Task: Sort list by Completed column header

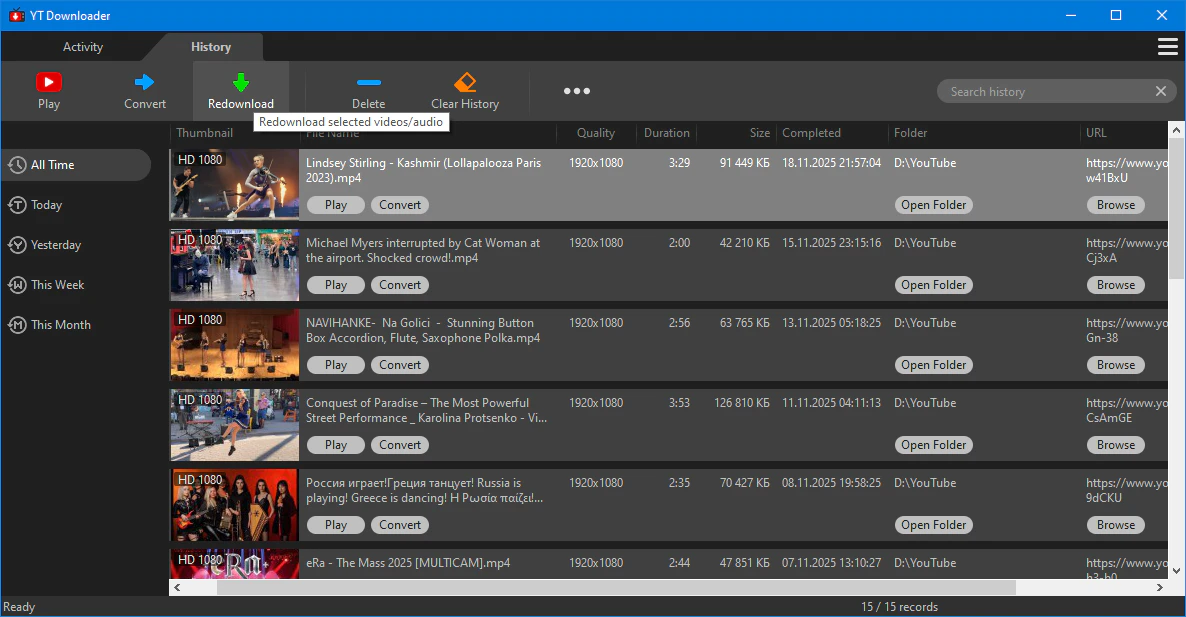Action: click(811, 133)
